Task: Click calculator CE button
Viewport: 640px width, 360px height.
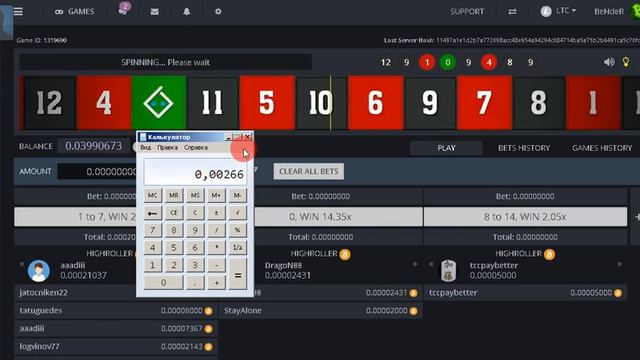Action: 174,213
